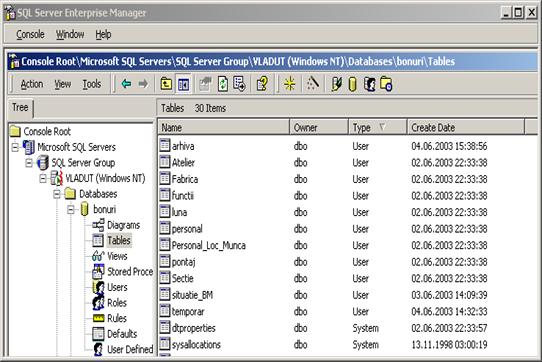Select Stored Procedures in the tree
Screen dimensions: 542x362
tap(130, 272)
